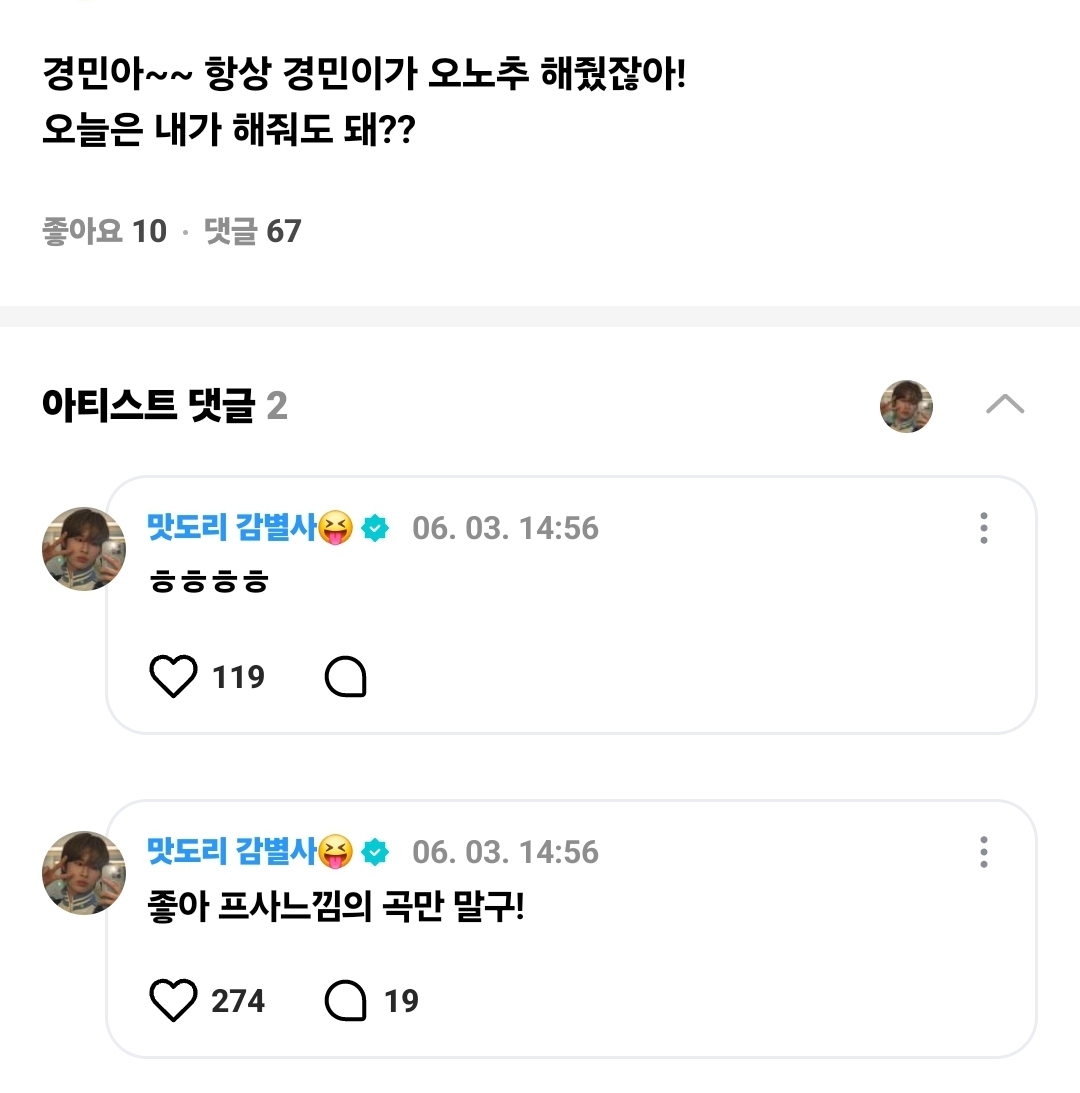Image resolution: width=1080 pixels, height=1093 pixels.
Task: Click the 아티스트 댓글 2 heading
Action: (165, 406)
